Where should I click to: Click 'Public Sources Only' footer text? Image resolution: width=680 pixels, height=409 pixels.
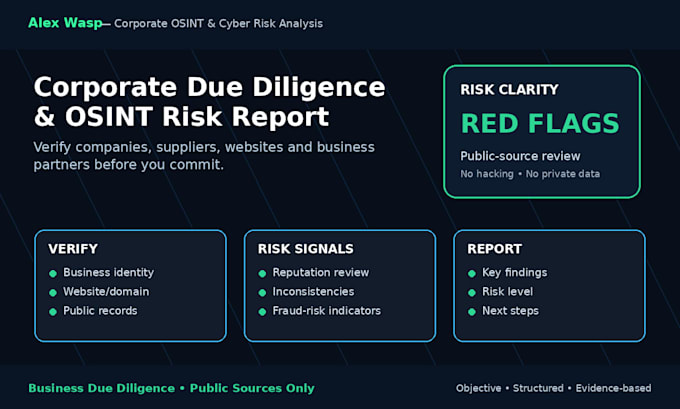[x=252, y=388]
